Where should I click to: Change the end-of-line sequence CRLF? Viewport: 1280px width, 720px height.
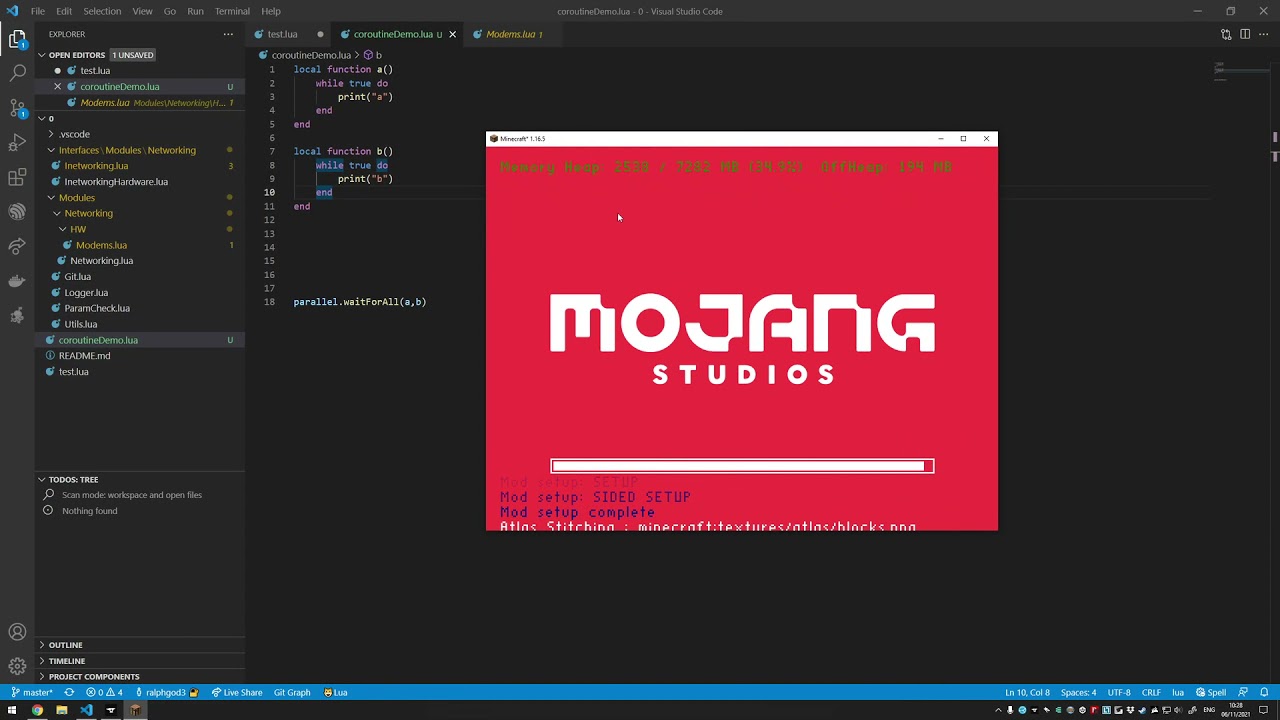pyautogui.click(x=1151, y=692)
